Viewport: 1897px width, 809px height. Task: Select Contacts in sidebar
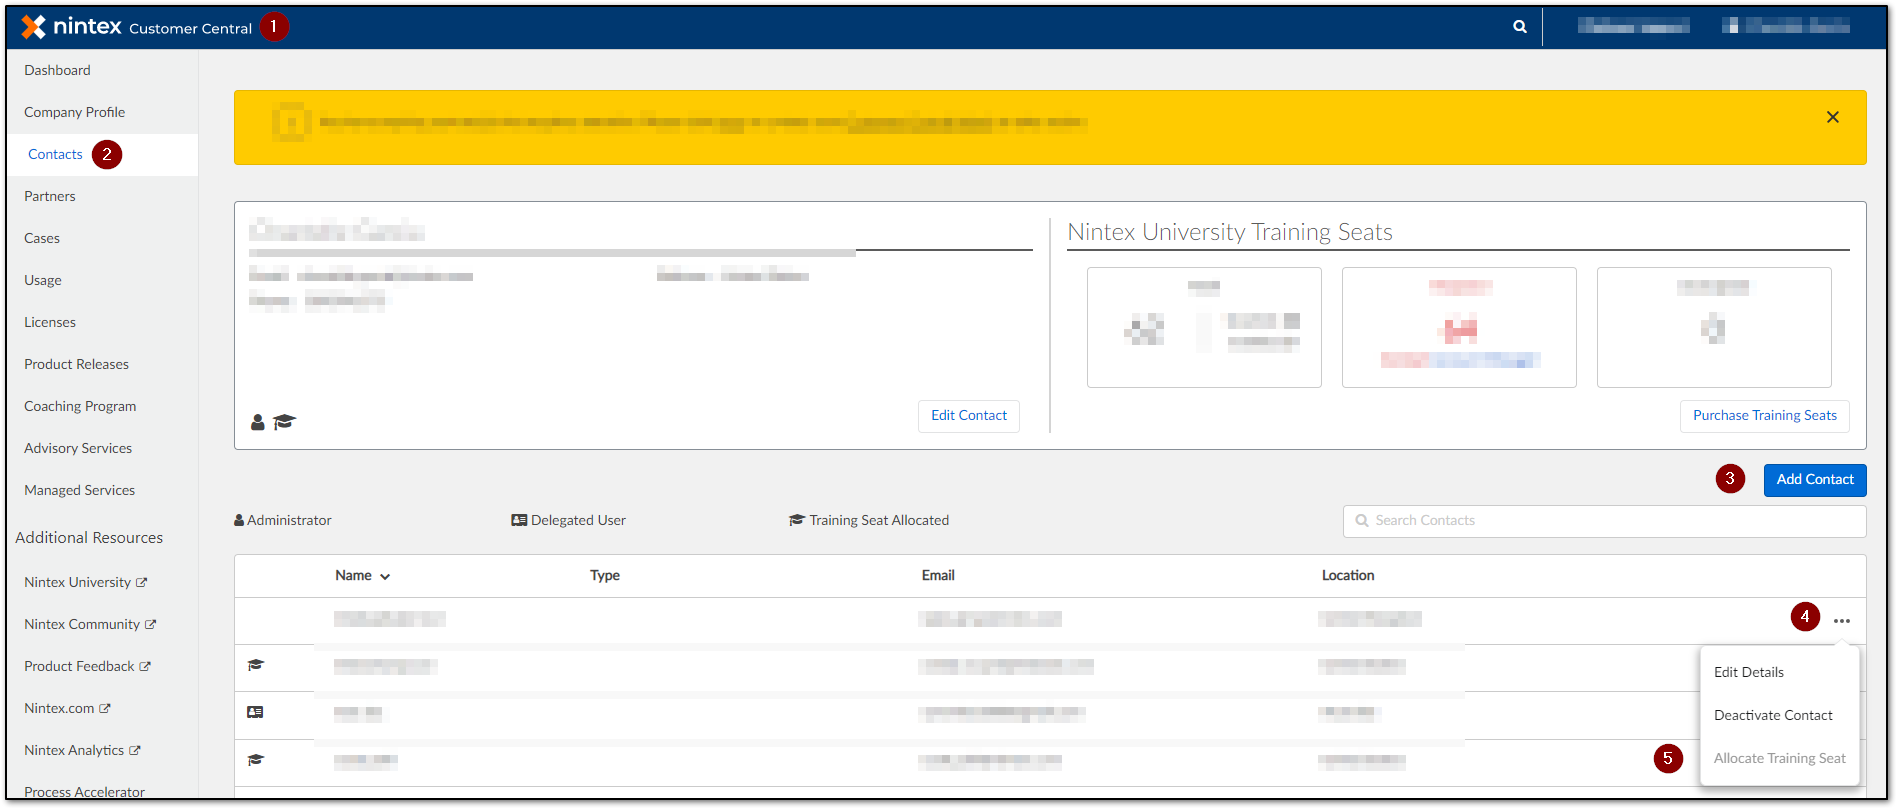(55, 154)
